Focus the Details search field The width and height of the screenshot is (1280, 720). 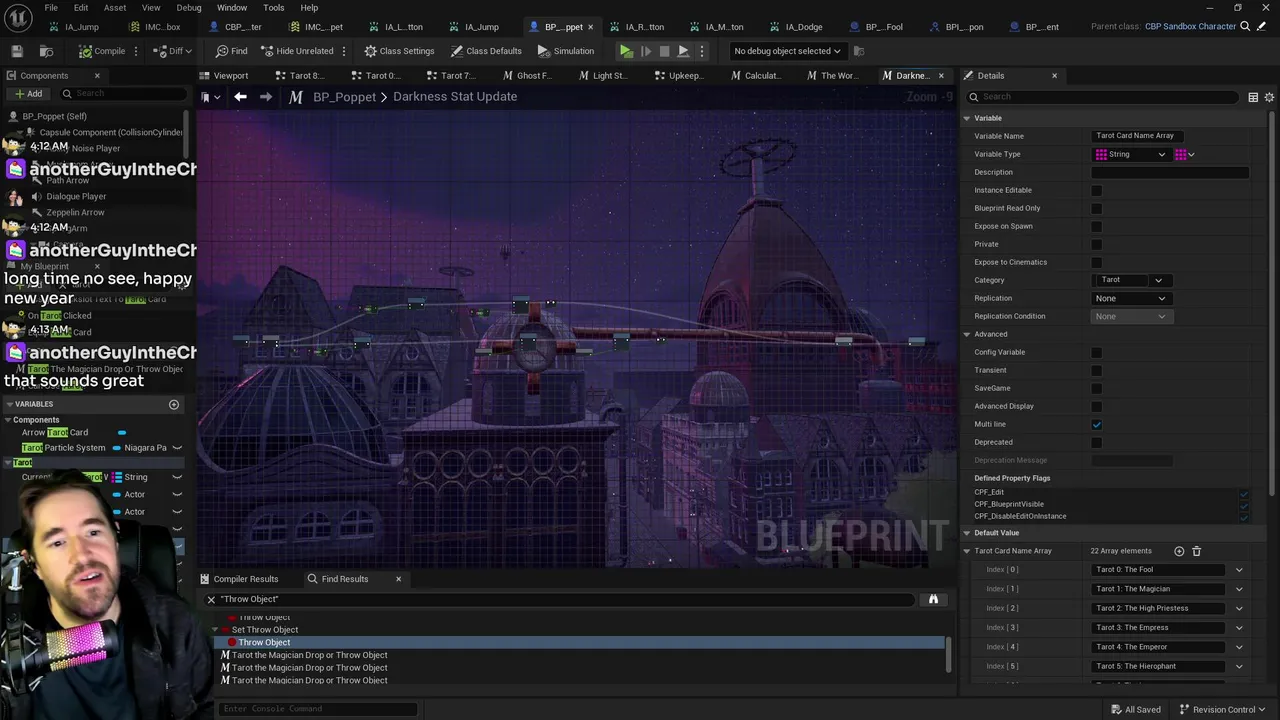(1104, 97)
